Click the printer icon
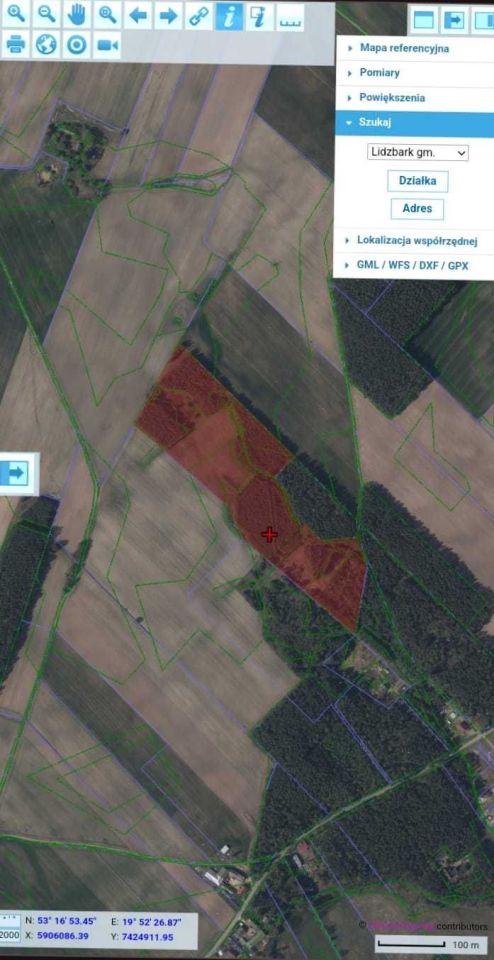This screenshot has height=960, width=494. (15, 45)
